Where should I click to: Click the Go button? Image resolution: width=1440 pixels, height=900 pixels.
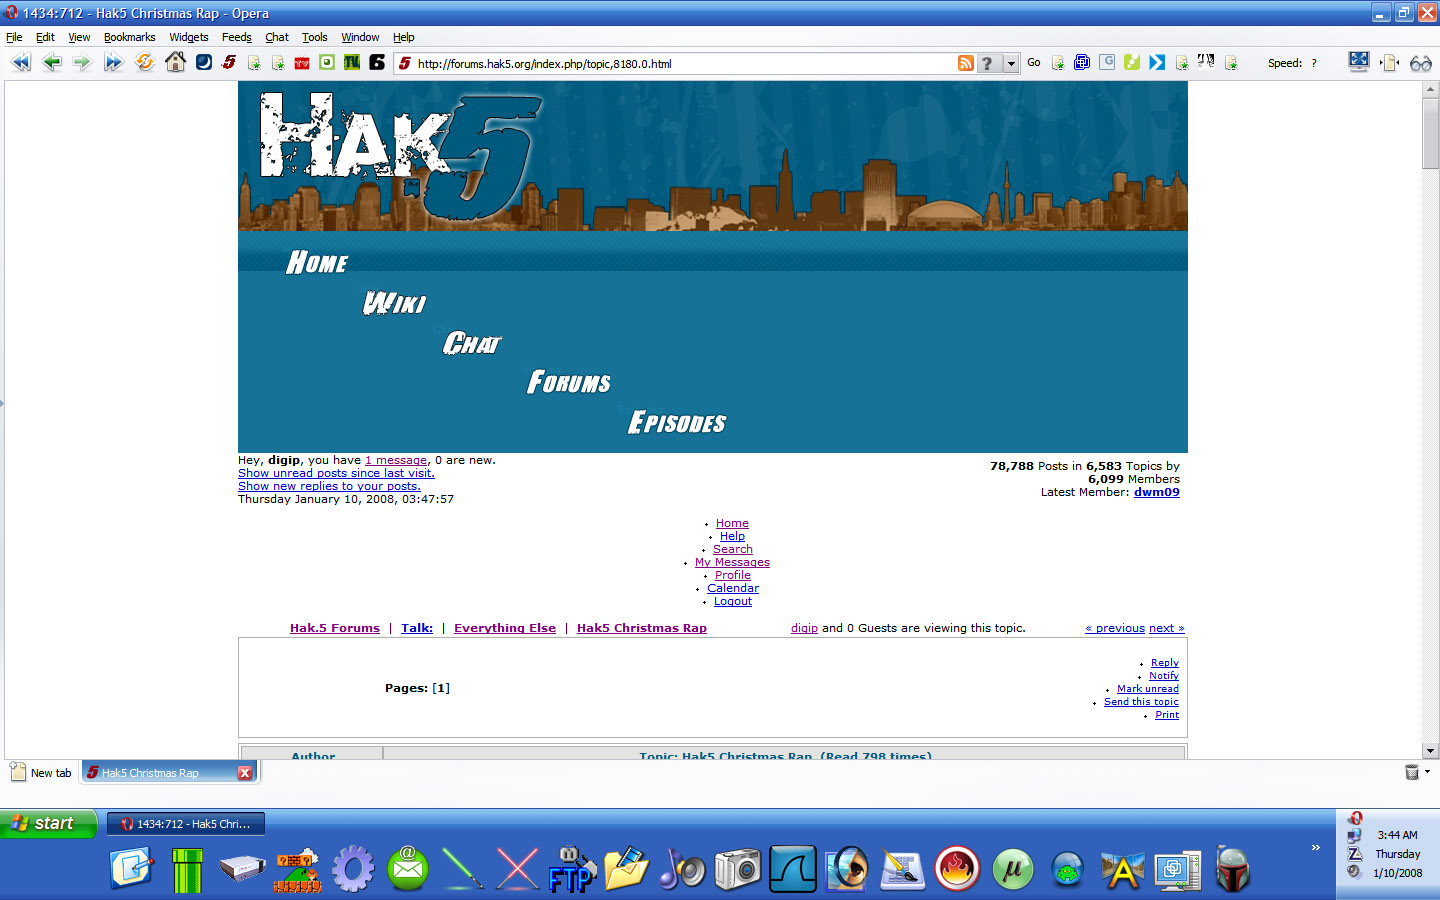point(1034,62)
